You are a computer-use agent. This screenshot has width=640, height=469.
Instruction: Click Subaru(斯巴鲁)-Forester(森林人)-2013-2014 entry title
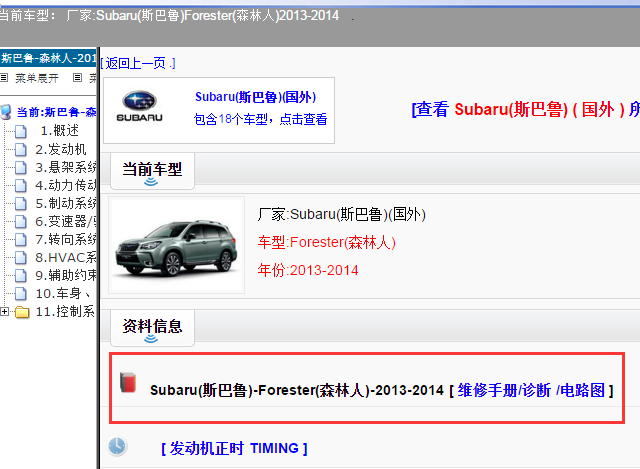coord(297,391)
